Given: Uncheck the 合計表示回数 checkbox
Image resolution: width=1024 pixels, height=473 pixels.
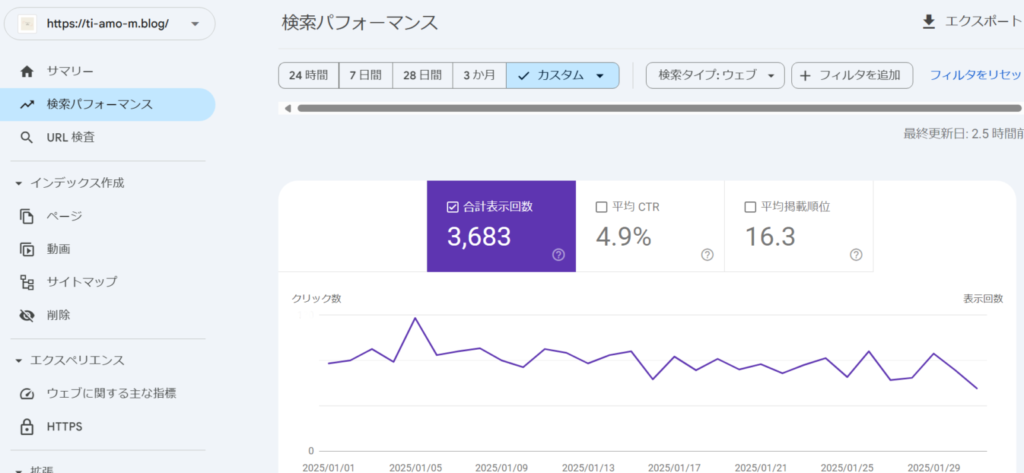Looking at the screenshot, I should tap(452, 207).
